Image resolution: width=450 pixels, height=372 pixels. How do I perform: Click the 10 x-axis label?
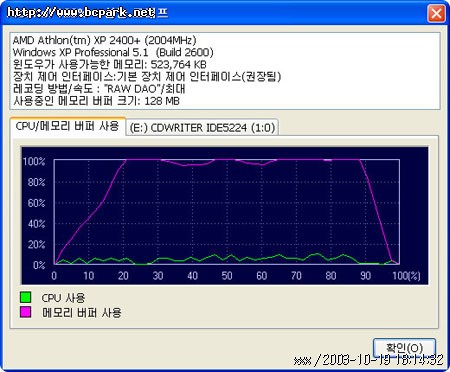tap(89, 276)
